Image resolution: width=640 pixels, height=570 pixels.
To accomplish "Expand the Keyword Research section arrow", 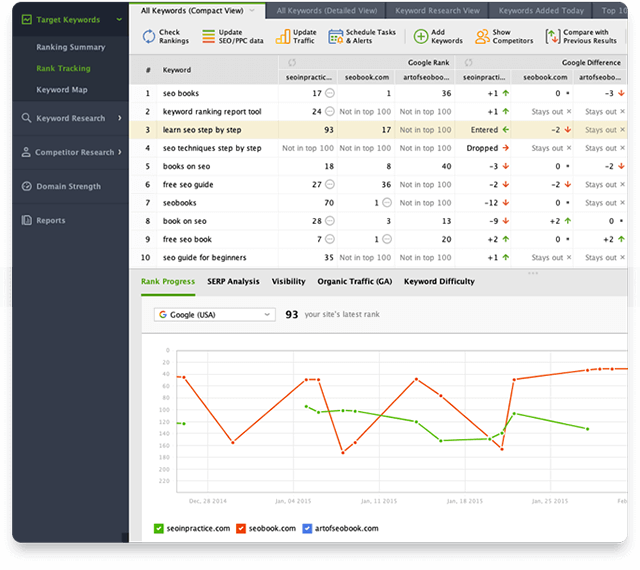I will pyautogui.click(x=120, y=118).
